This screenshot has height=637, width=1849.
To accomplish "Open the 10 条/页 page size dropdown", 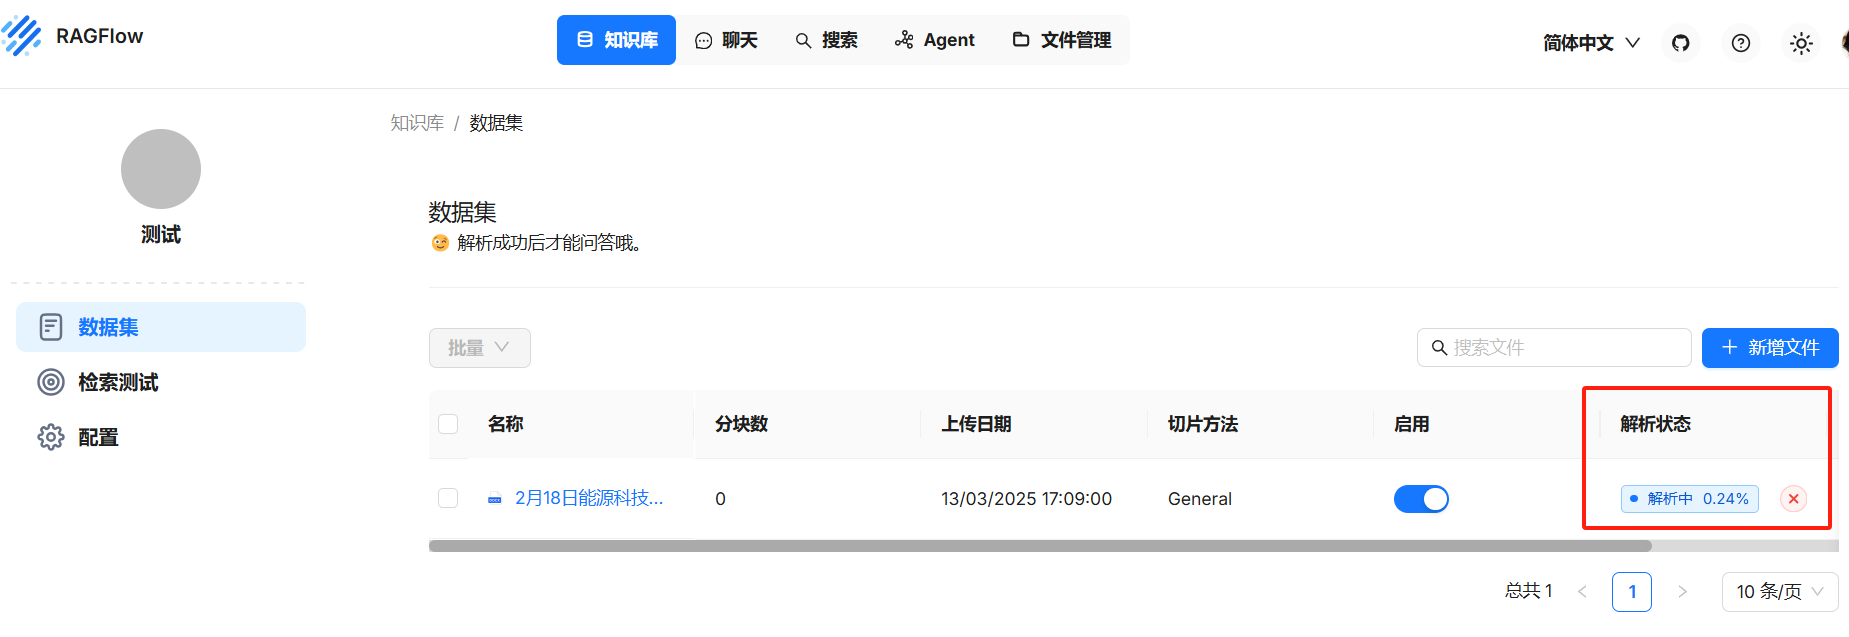I will pos(1780,592).
